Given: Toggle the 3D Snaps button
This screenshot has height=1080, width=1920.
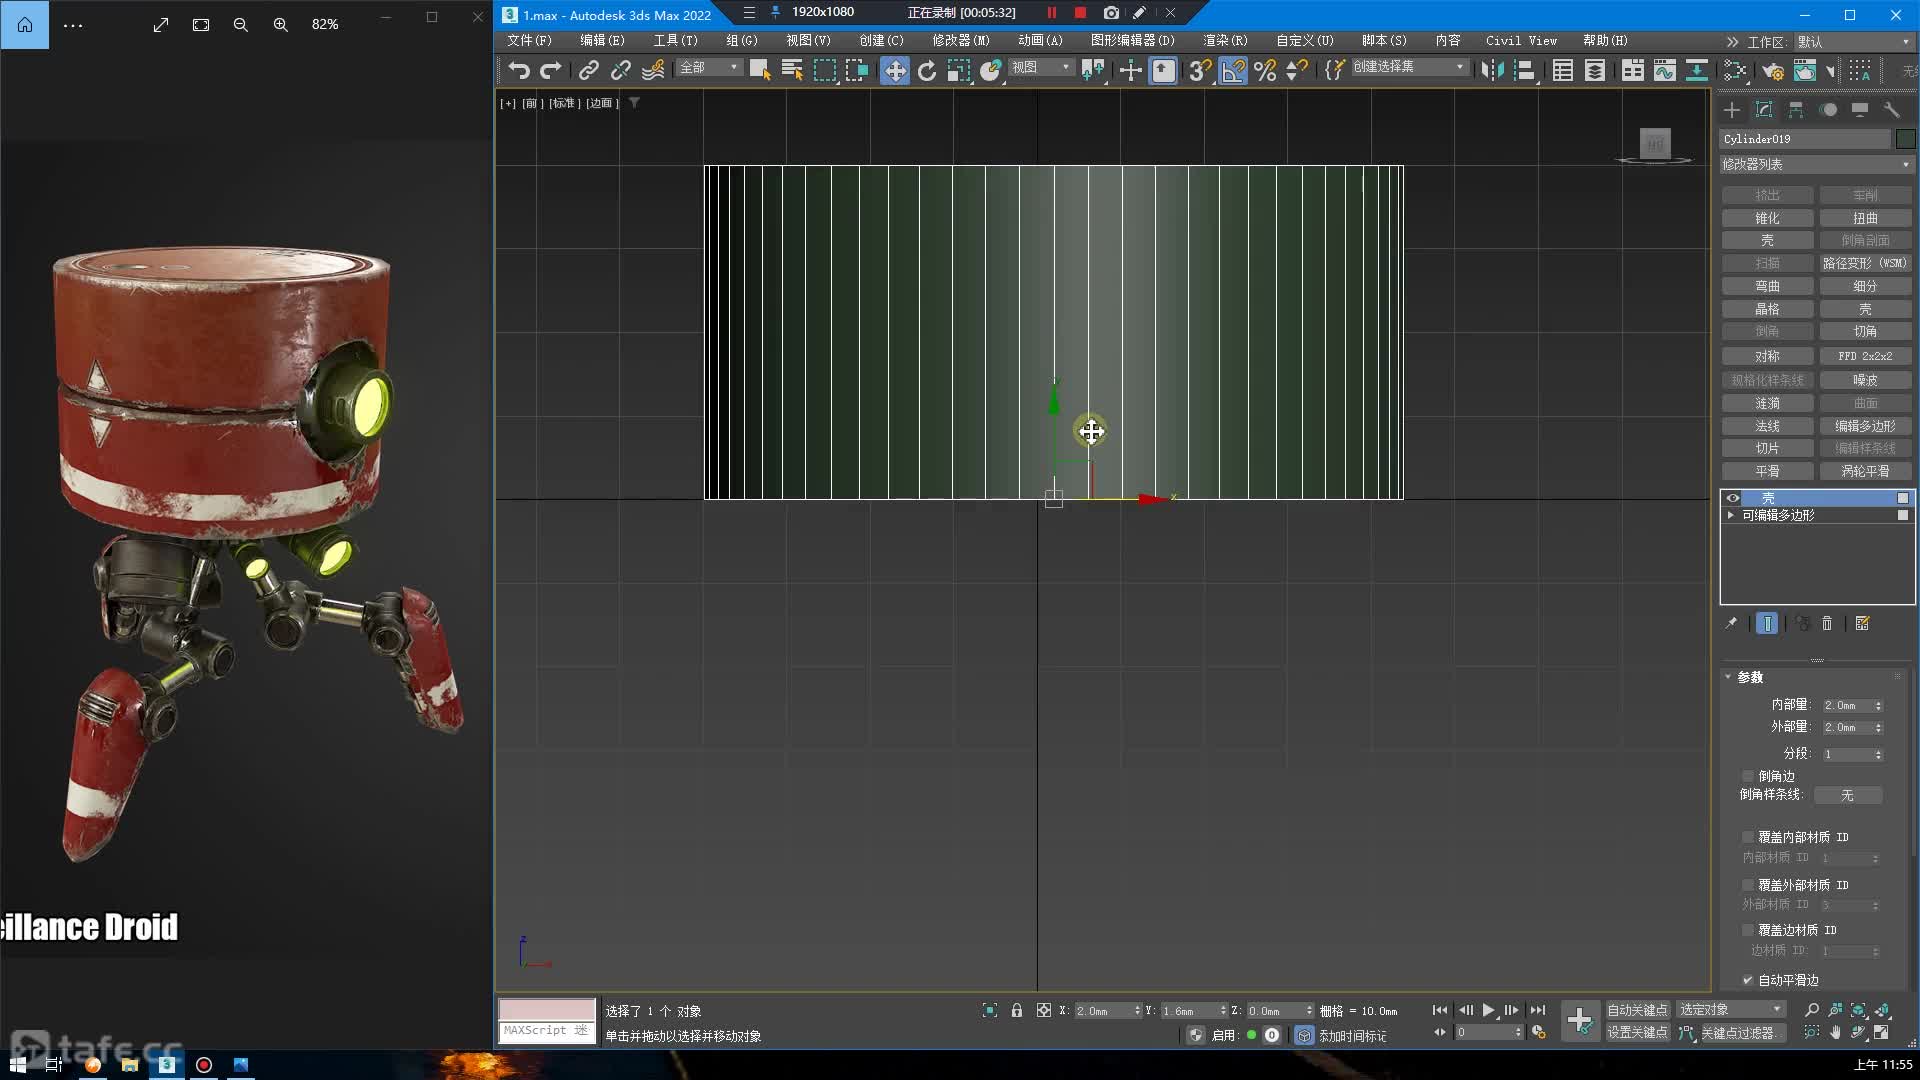Looking at the screenshot, I should click(x=1199, y=70).
